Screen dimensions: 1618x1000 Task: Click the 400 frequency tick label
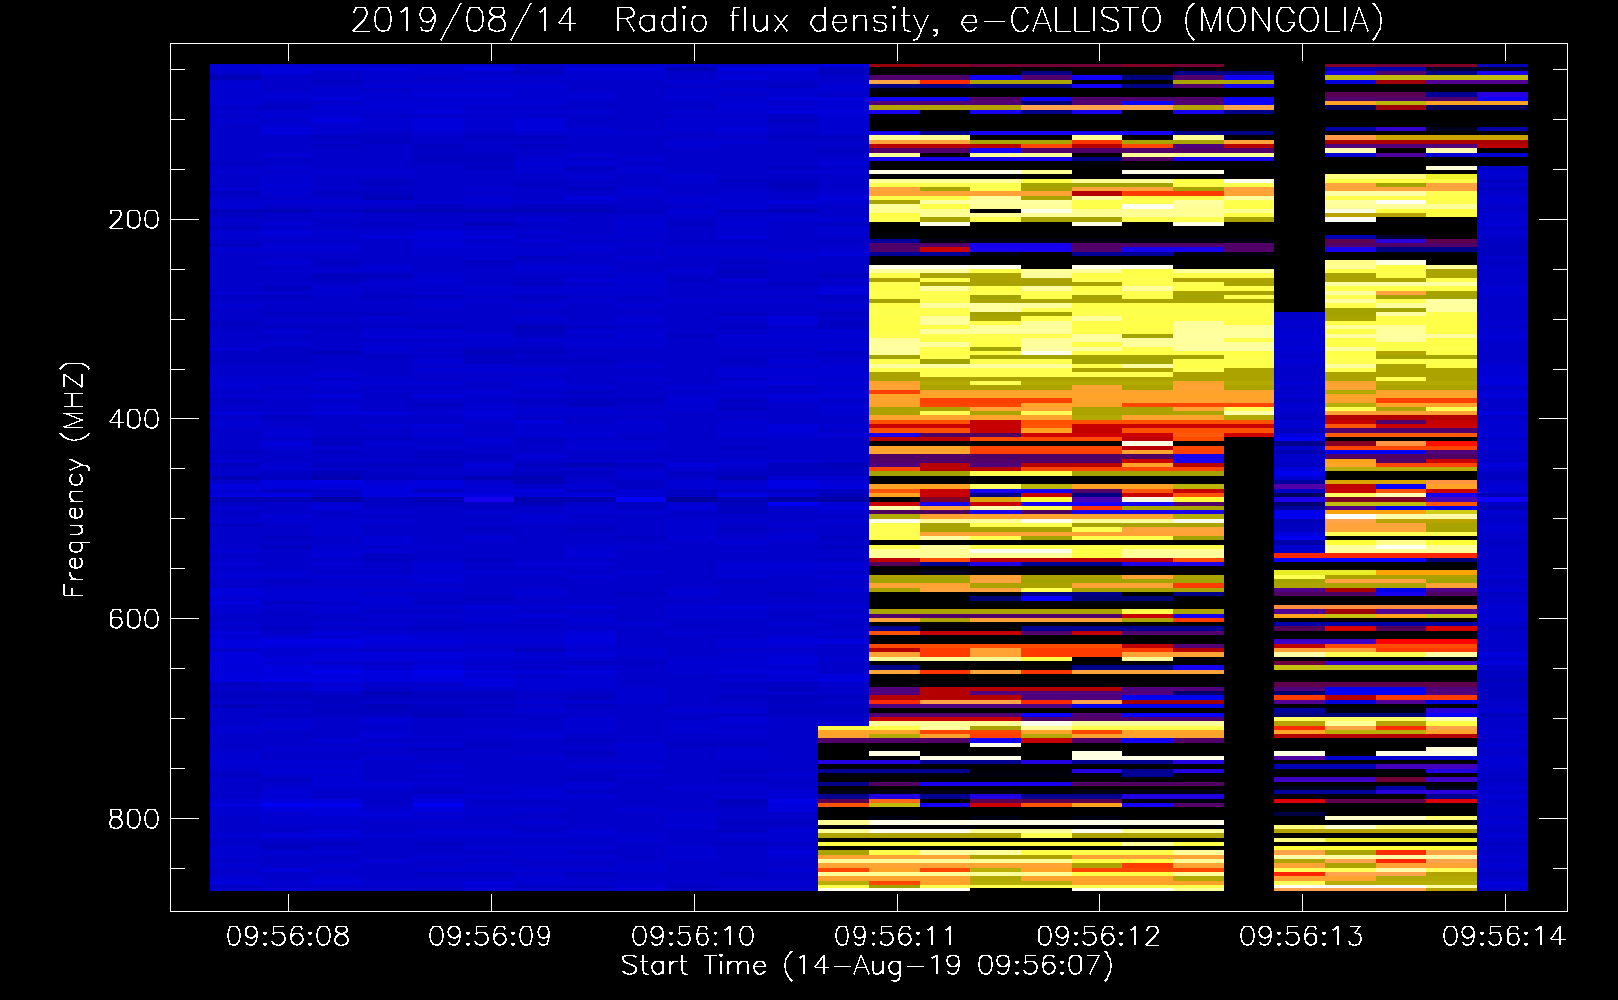[134, 419]
